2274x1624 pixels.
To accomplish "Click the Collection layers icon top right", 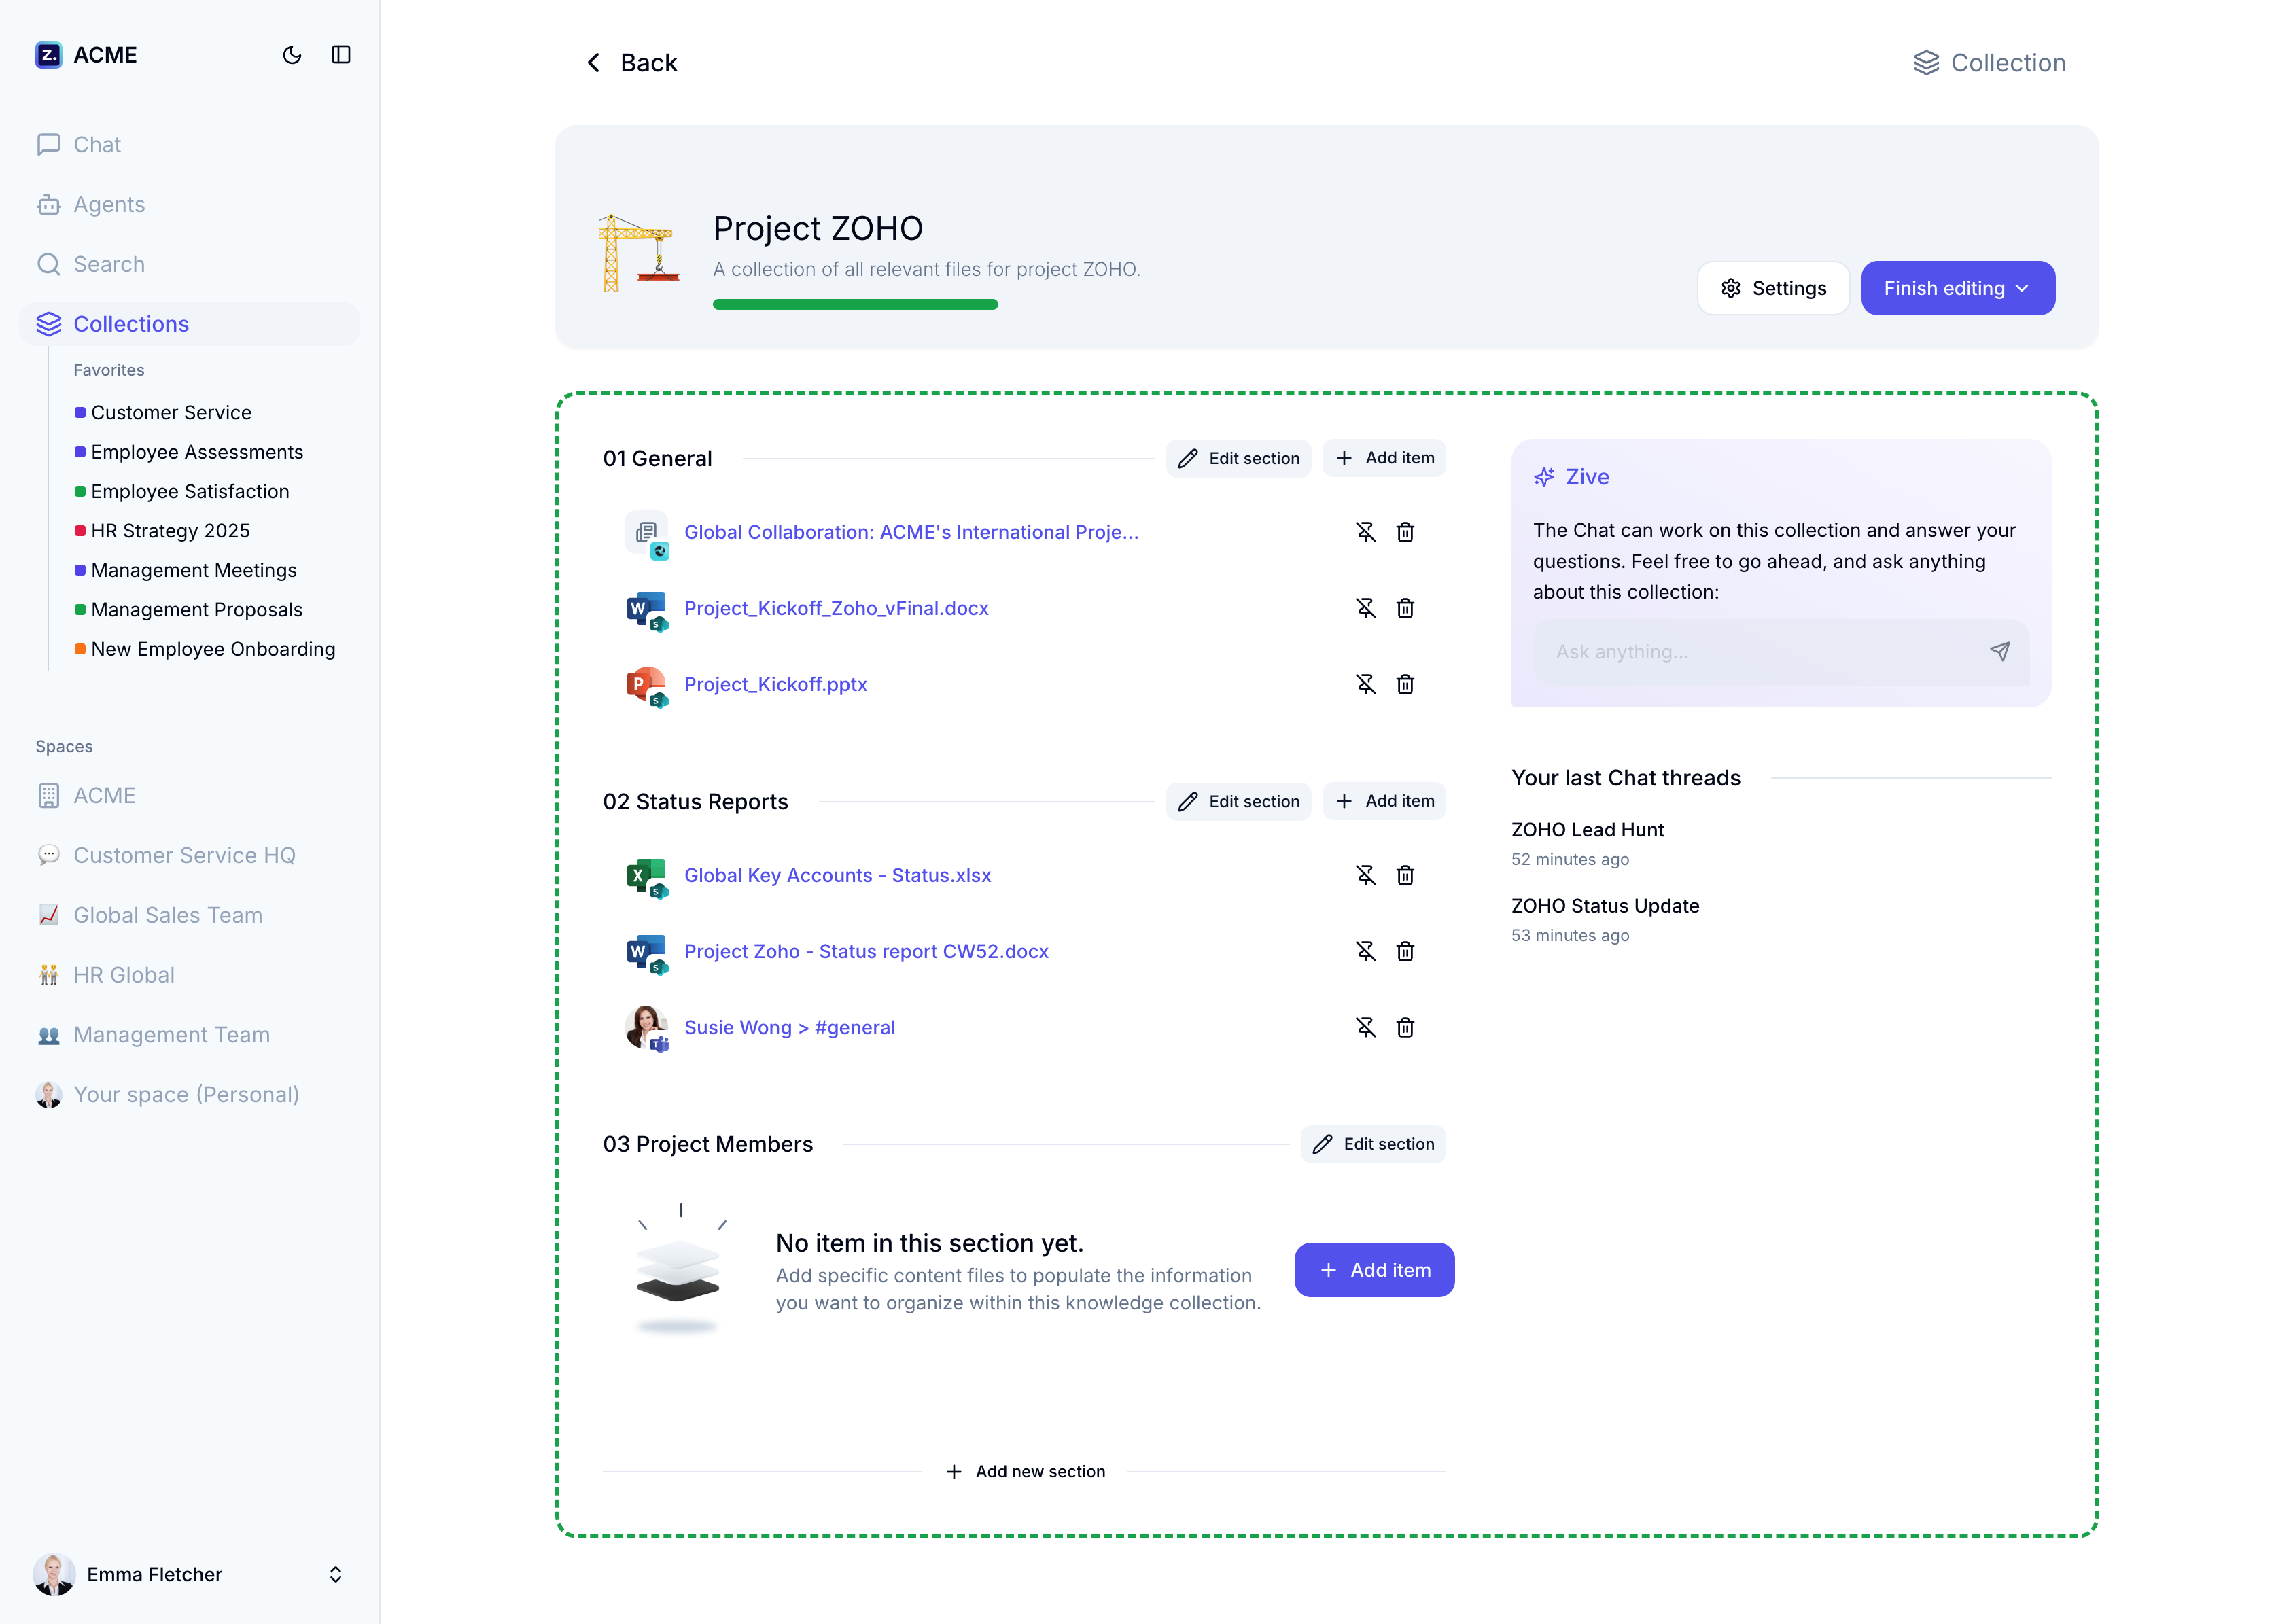I will point(1926,63).
